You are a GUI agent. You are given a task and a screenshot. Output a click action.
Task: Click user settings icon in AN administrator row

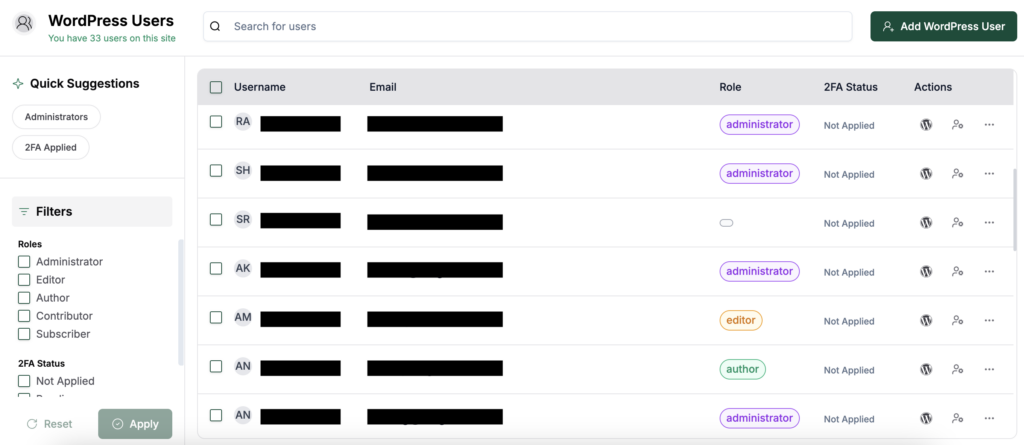tap(957, 418)
